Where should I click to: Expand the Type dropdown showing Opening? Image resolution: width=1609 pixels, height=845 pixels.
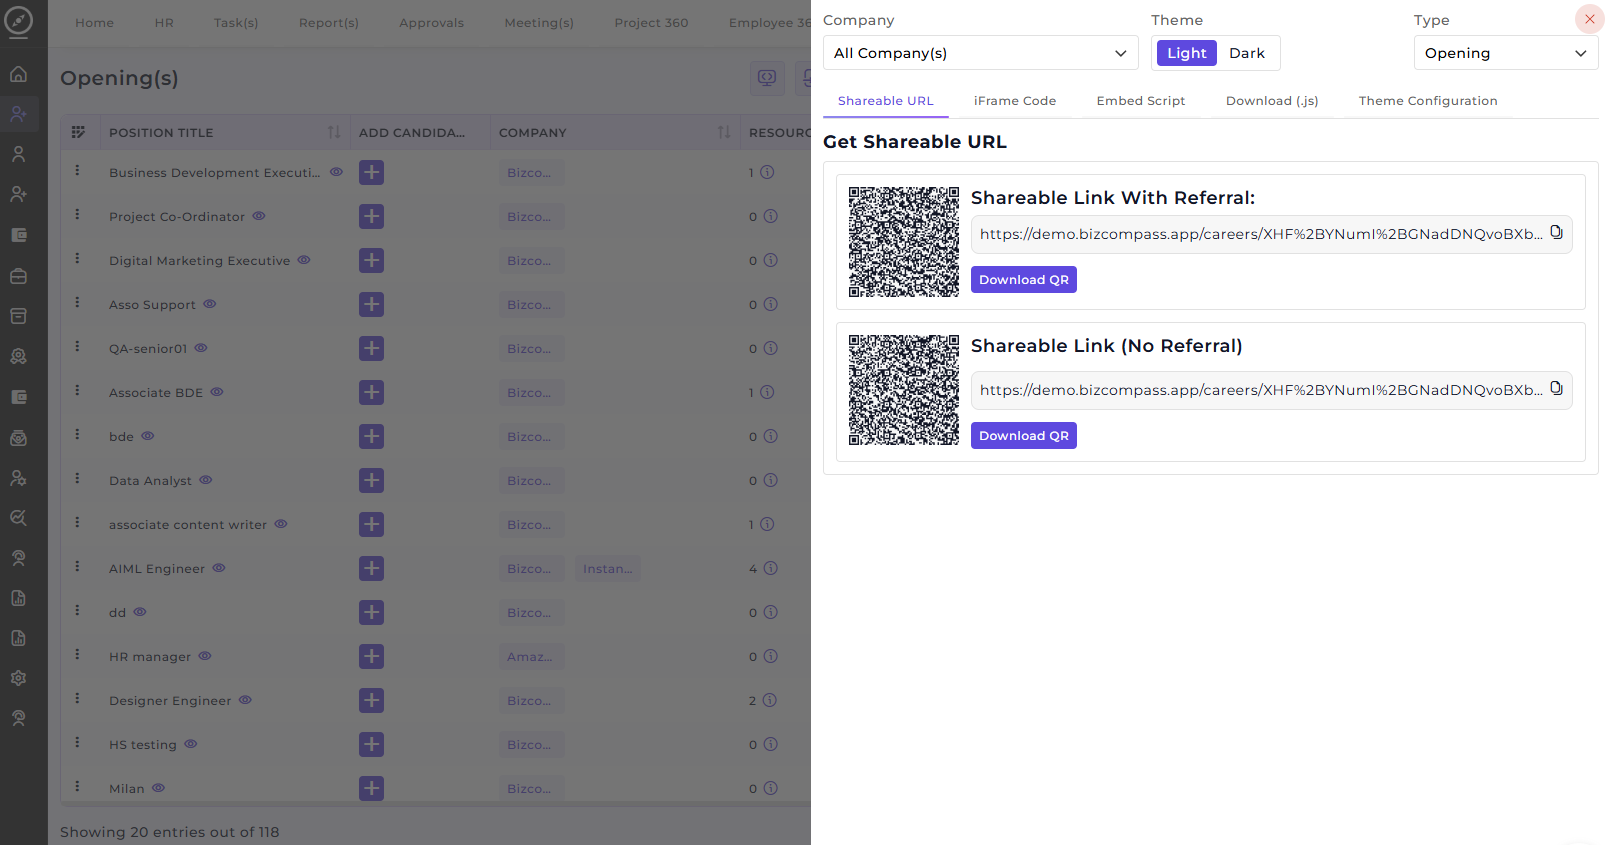[1505, 53]
